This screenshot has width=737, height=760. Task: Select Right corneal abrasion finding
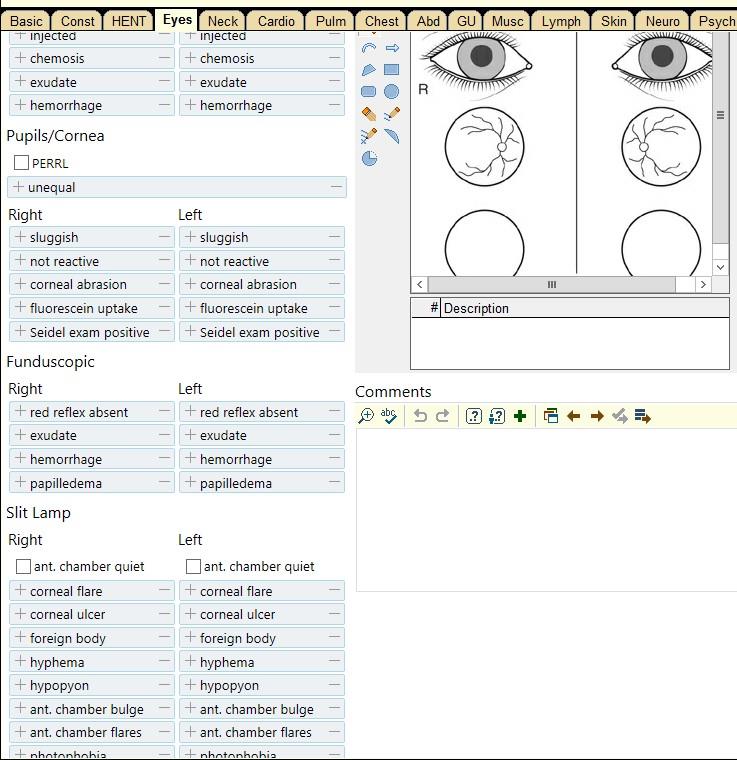[x=78, y=285]
